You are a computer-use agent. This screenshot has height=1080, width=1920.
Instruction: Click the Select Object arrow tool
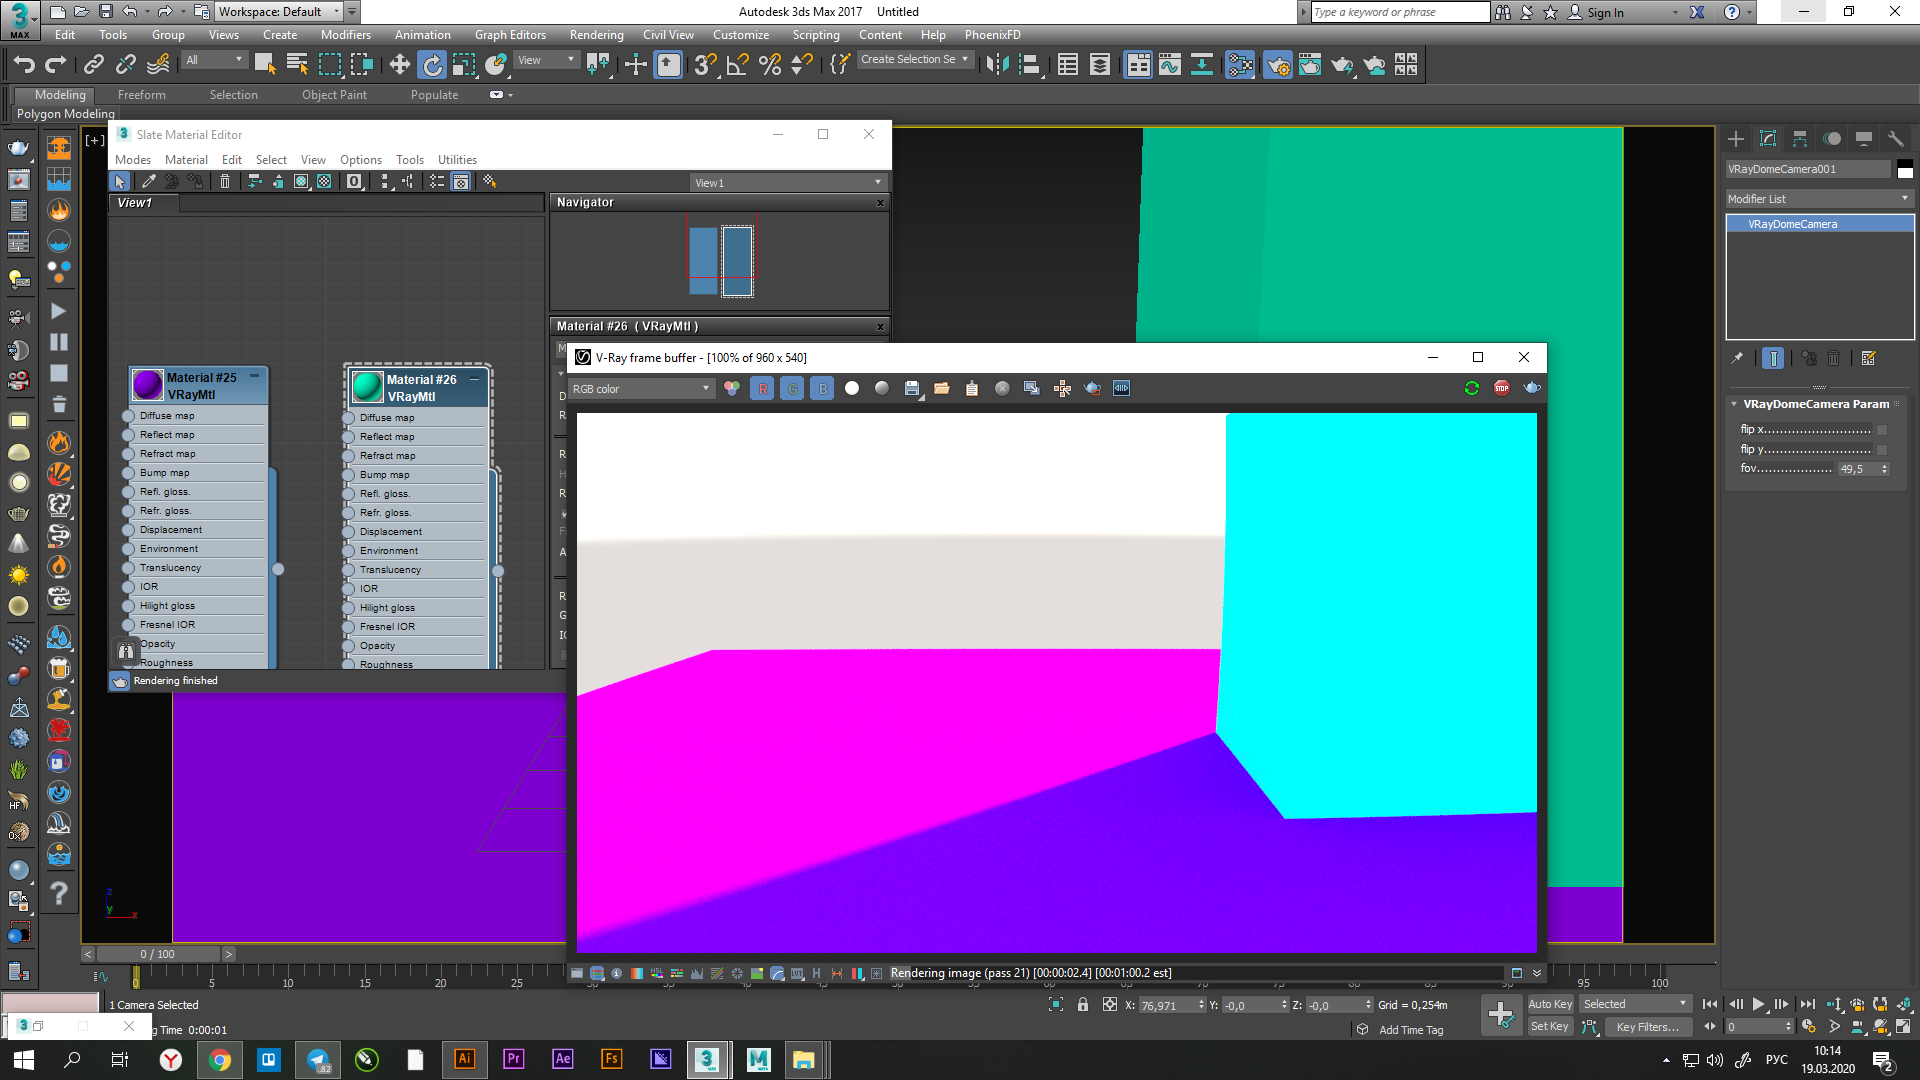point(265,65)
